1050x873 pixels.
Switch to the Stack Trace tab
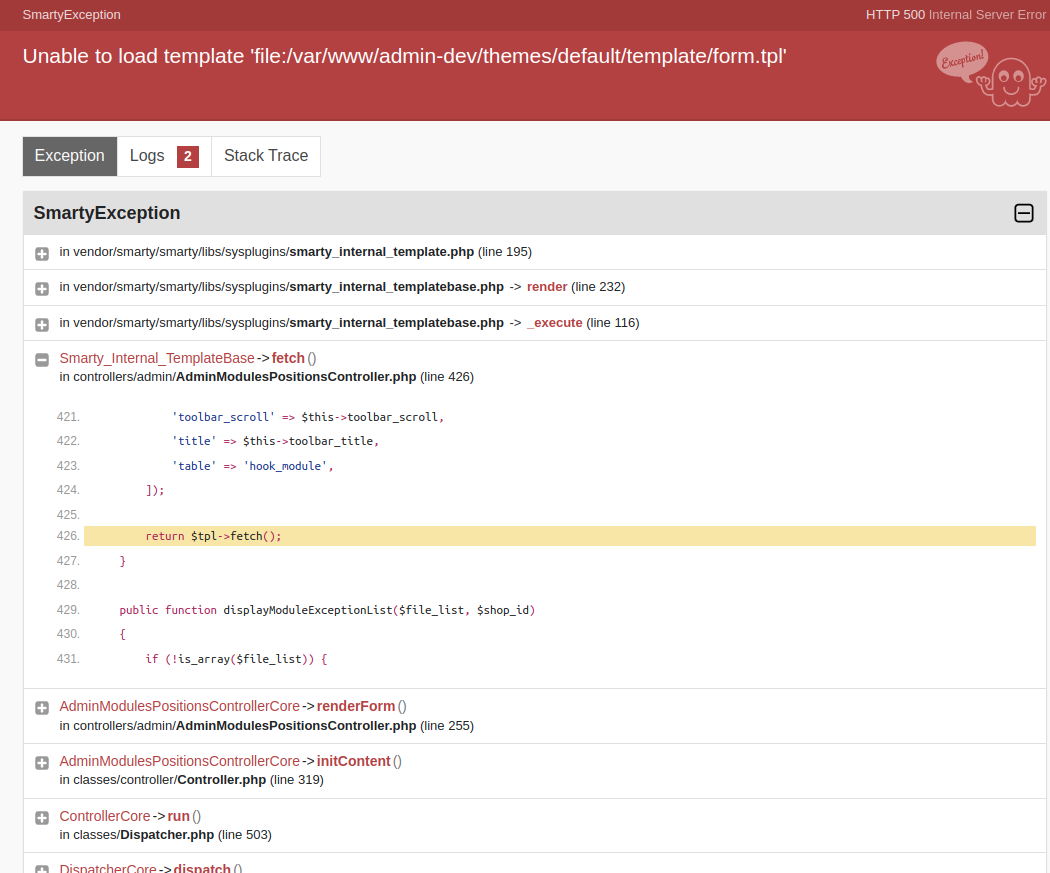[265, 156]
